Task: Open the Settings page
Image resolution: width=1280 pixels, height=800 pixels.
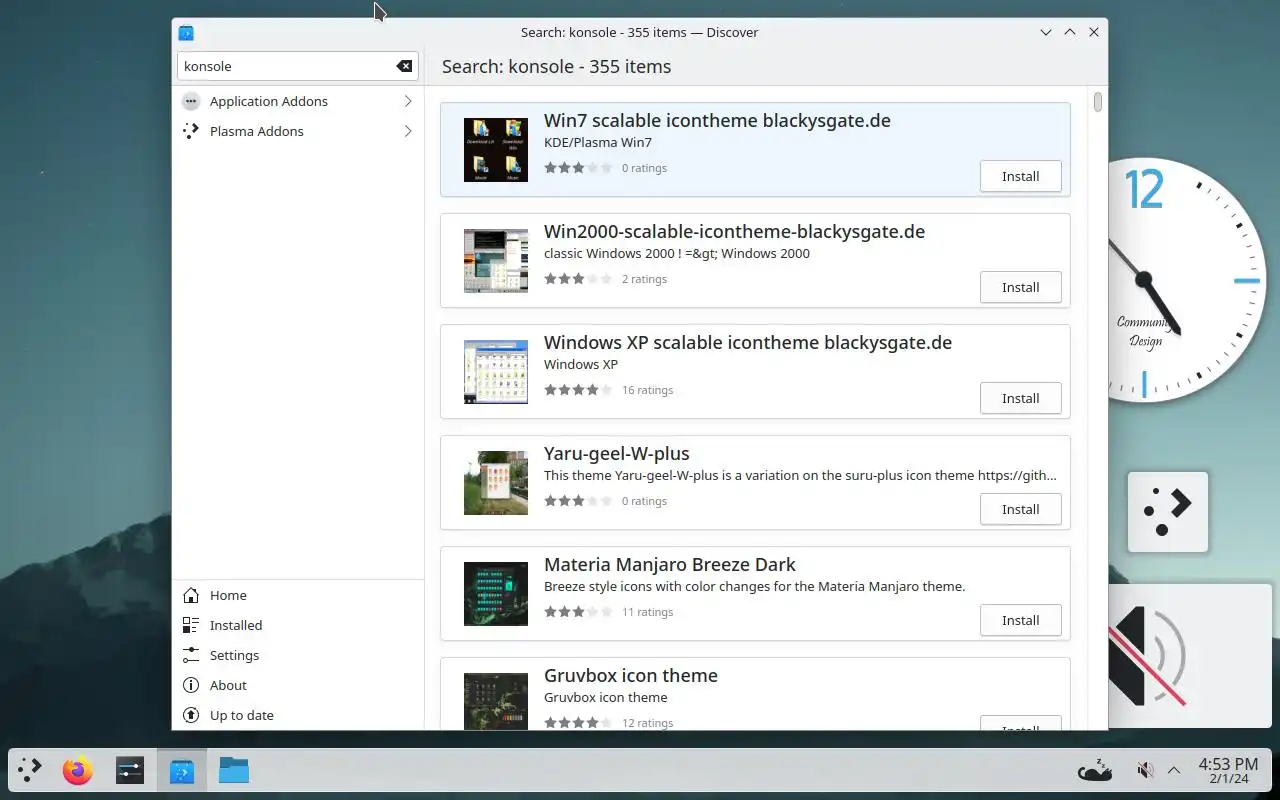Action: tap(298, 655)
